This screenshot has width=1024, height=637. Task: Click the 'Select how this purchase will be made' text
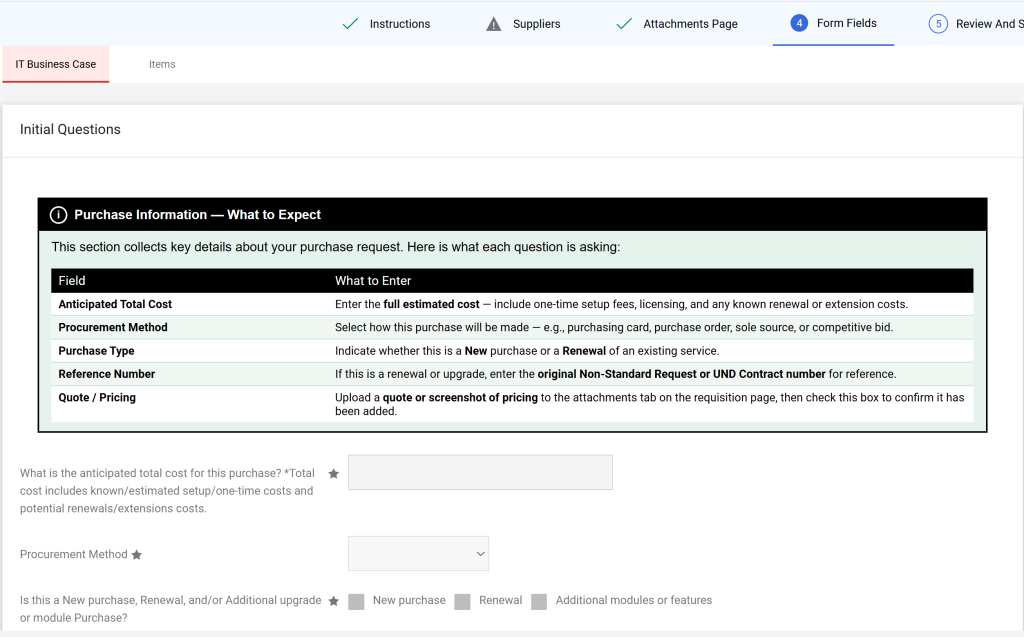(x=614, y=327)
